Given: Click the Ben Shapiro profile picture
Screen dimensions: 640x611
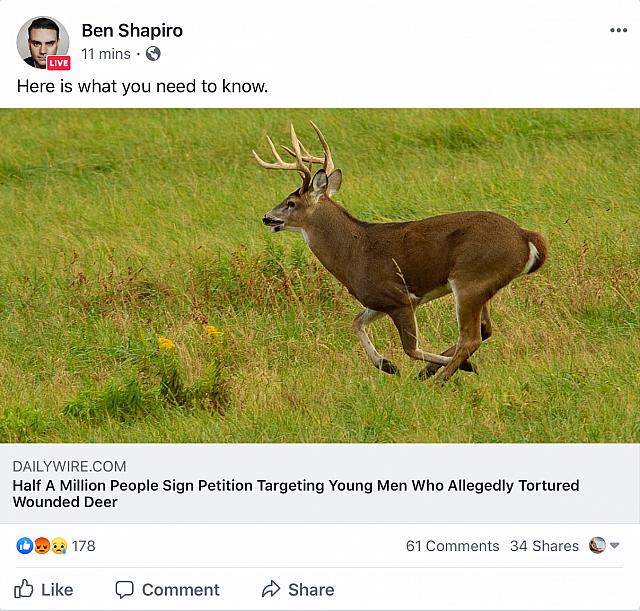Looking at the screenshot, I should tap(42, 42).
